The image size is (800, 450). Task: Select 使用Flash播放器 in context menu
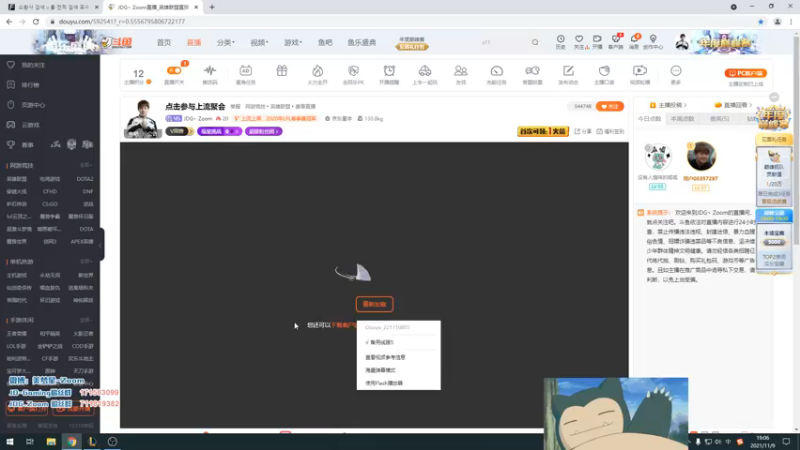(384, 383)
